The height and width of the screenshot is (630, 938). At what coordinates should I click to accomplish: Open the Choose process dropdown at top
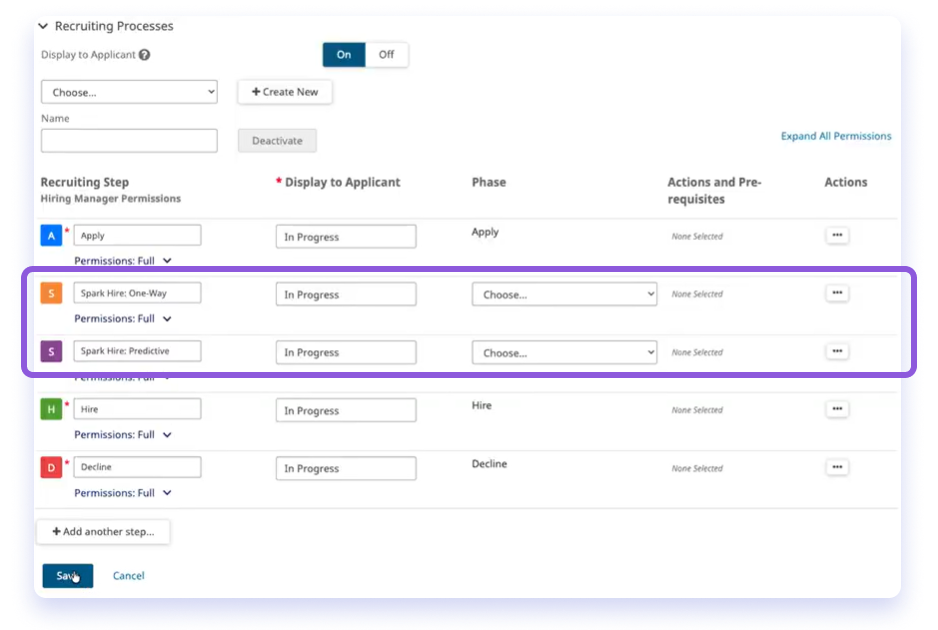pos(129,91)
